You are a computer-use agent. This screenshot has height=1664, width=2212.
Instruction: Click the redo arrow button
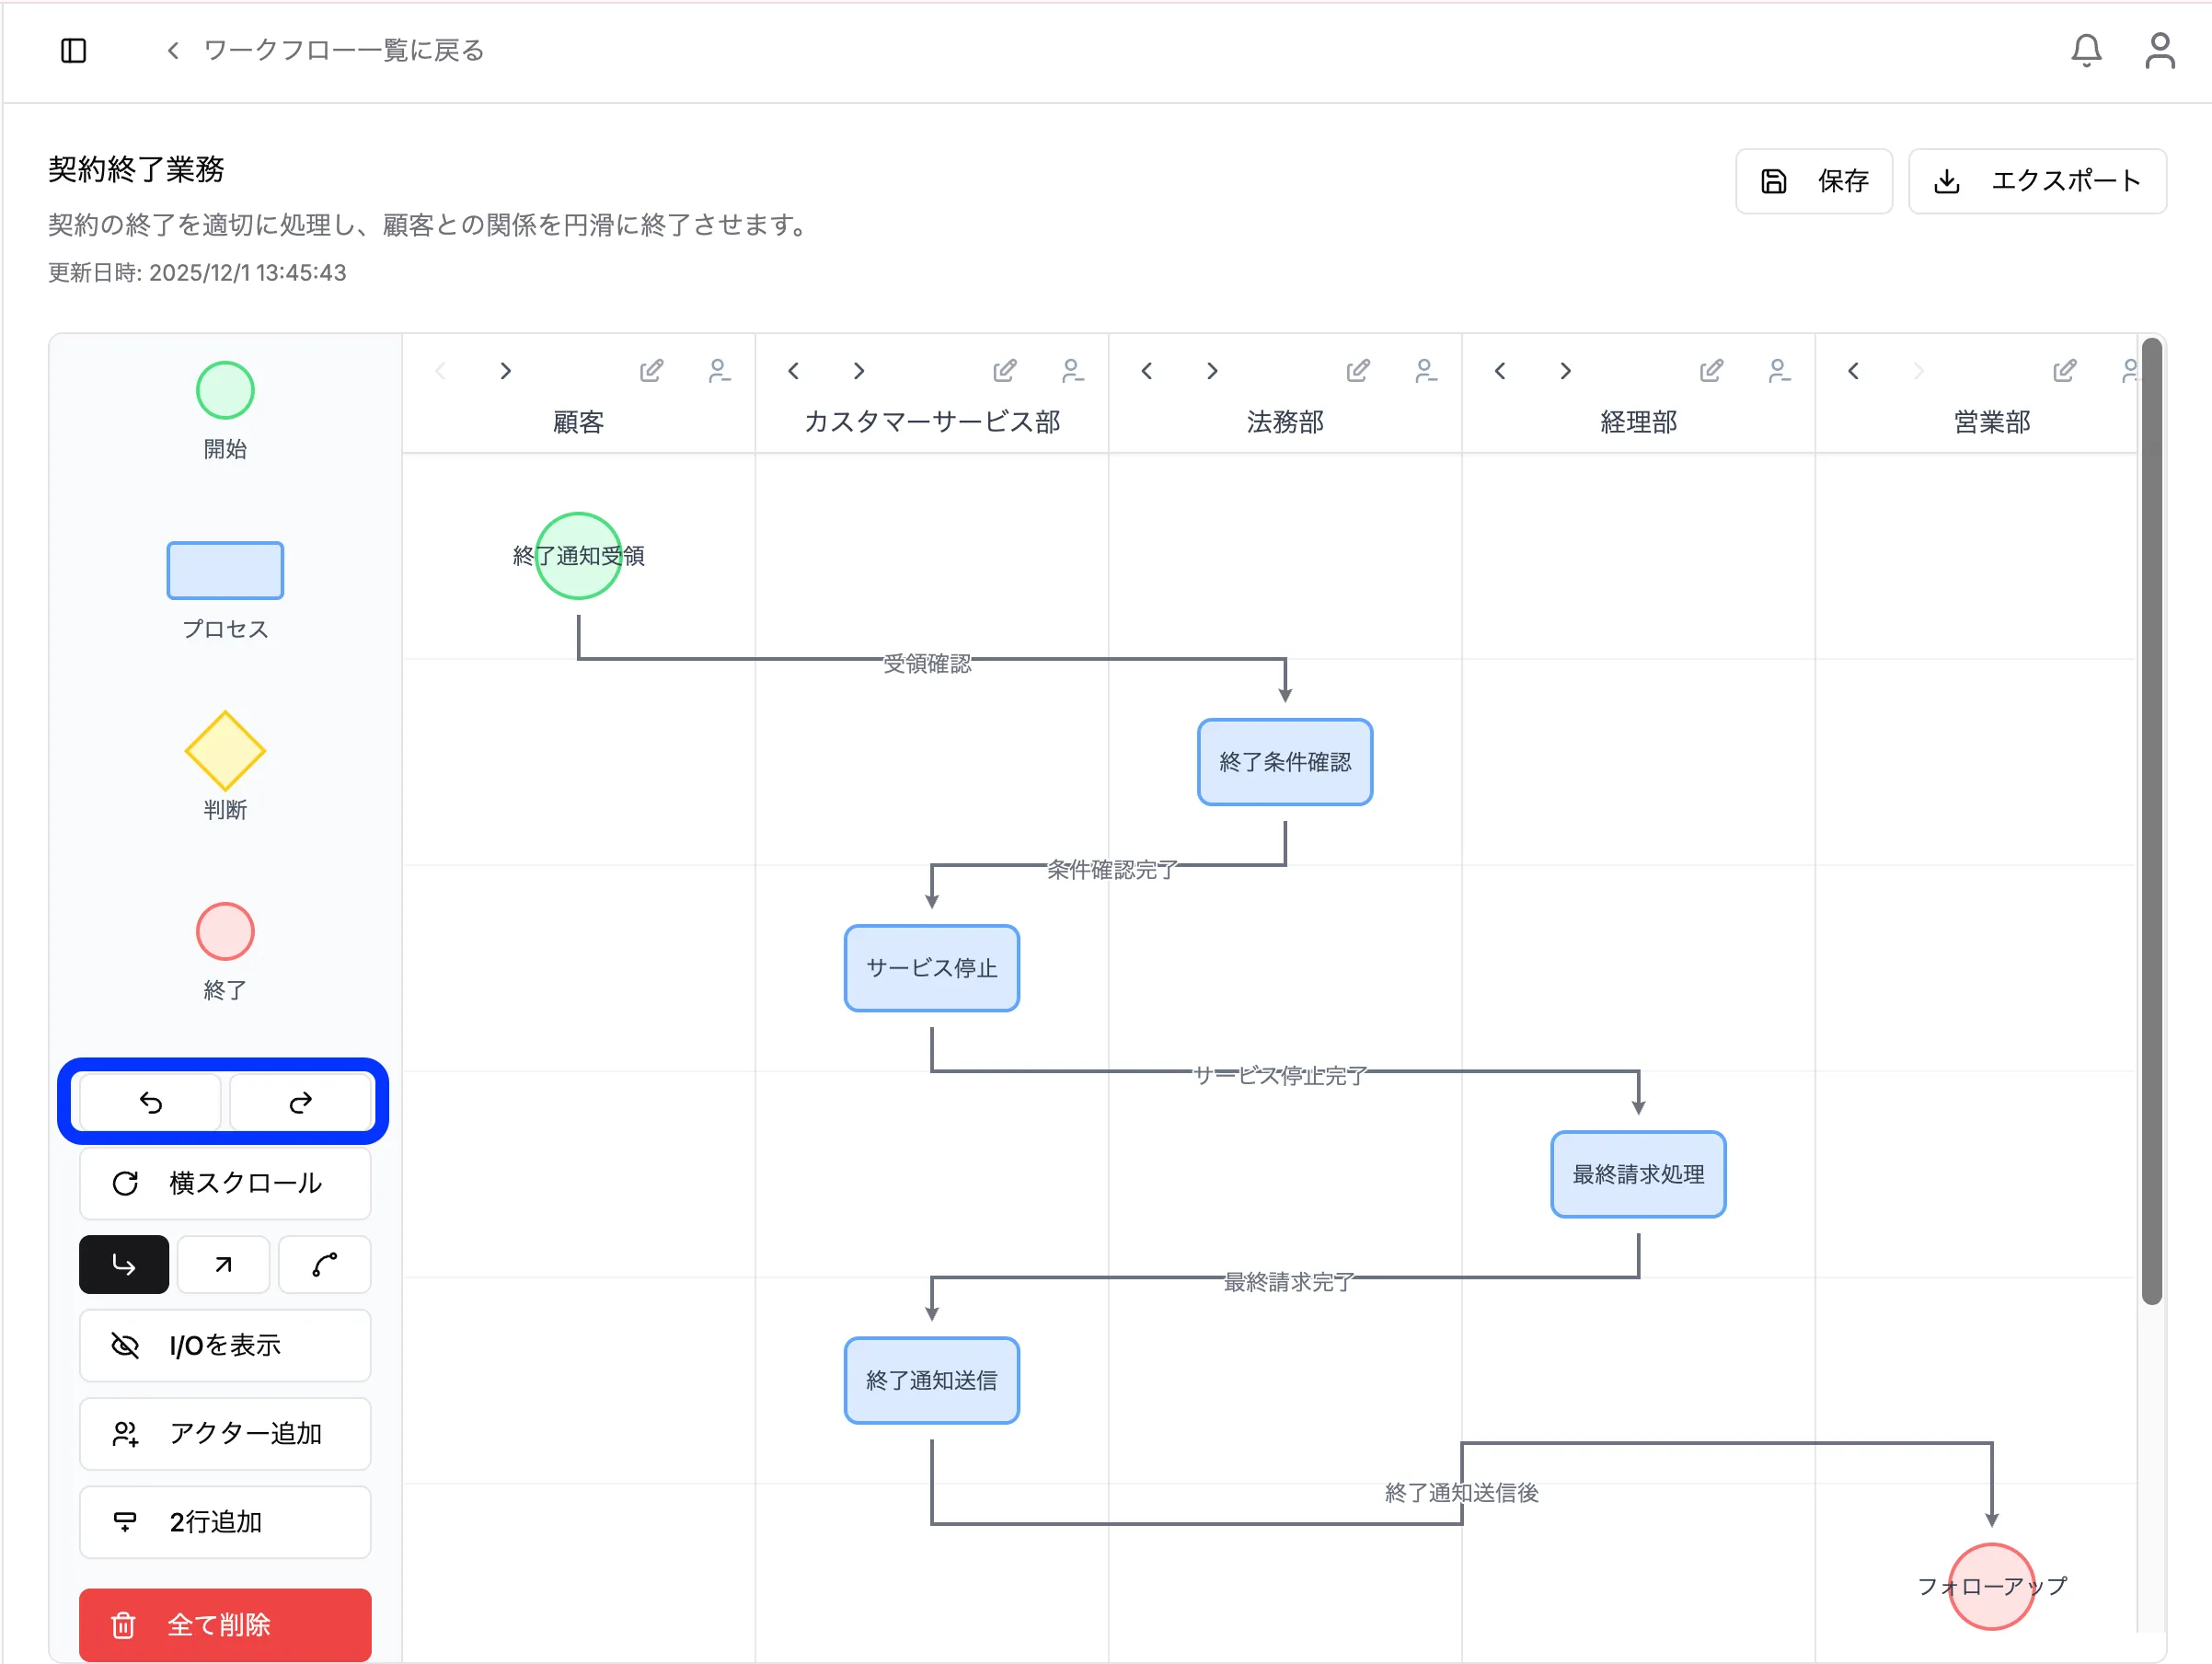click(300, 1102)
